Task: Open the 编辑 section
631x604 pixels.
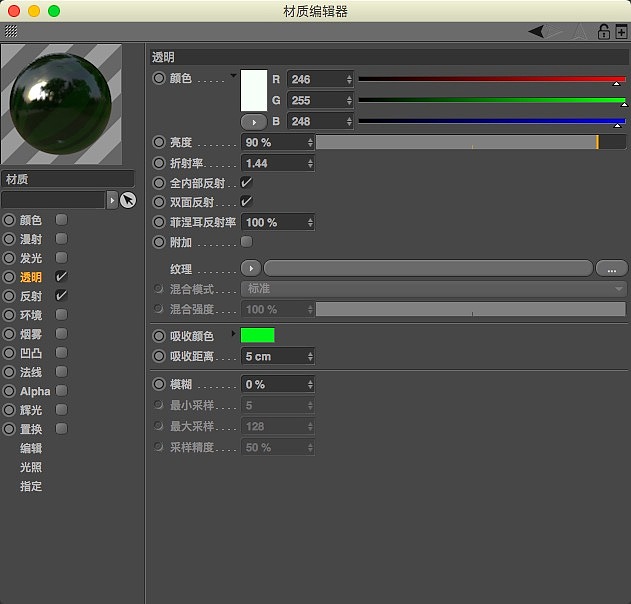Action: click(31, 448)
